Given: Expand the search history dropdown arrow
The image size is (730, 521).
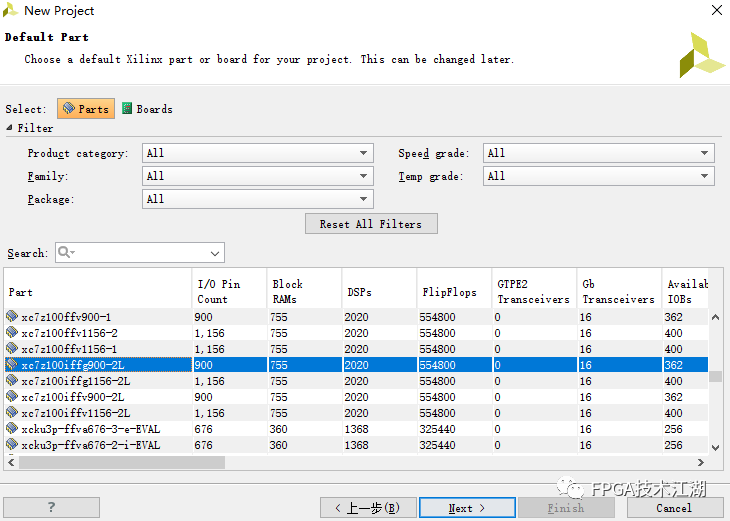Looking at the screenshot, I should 215,253.
